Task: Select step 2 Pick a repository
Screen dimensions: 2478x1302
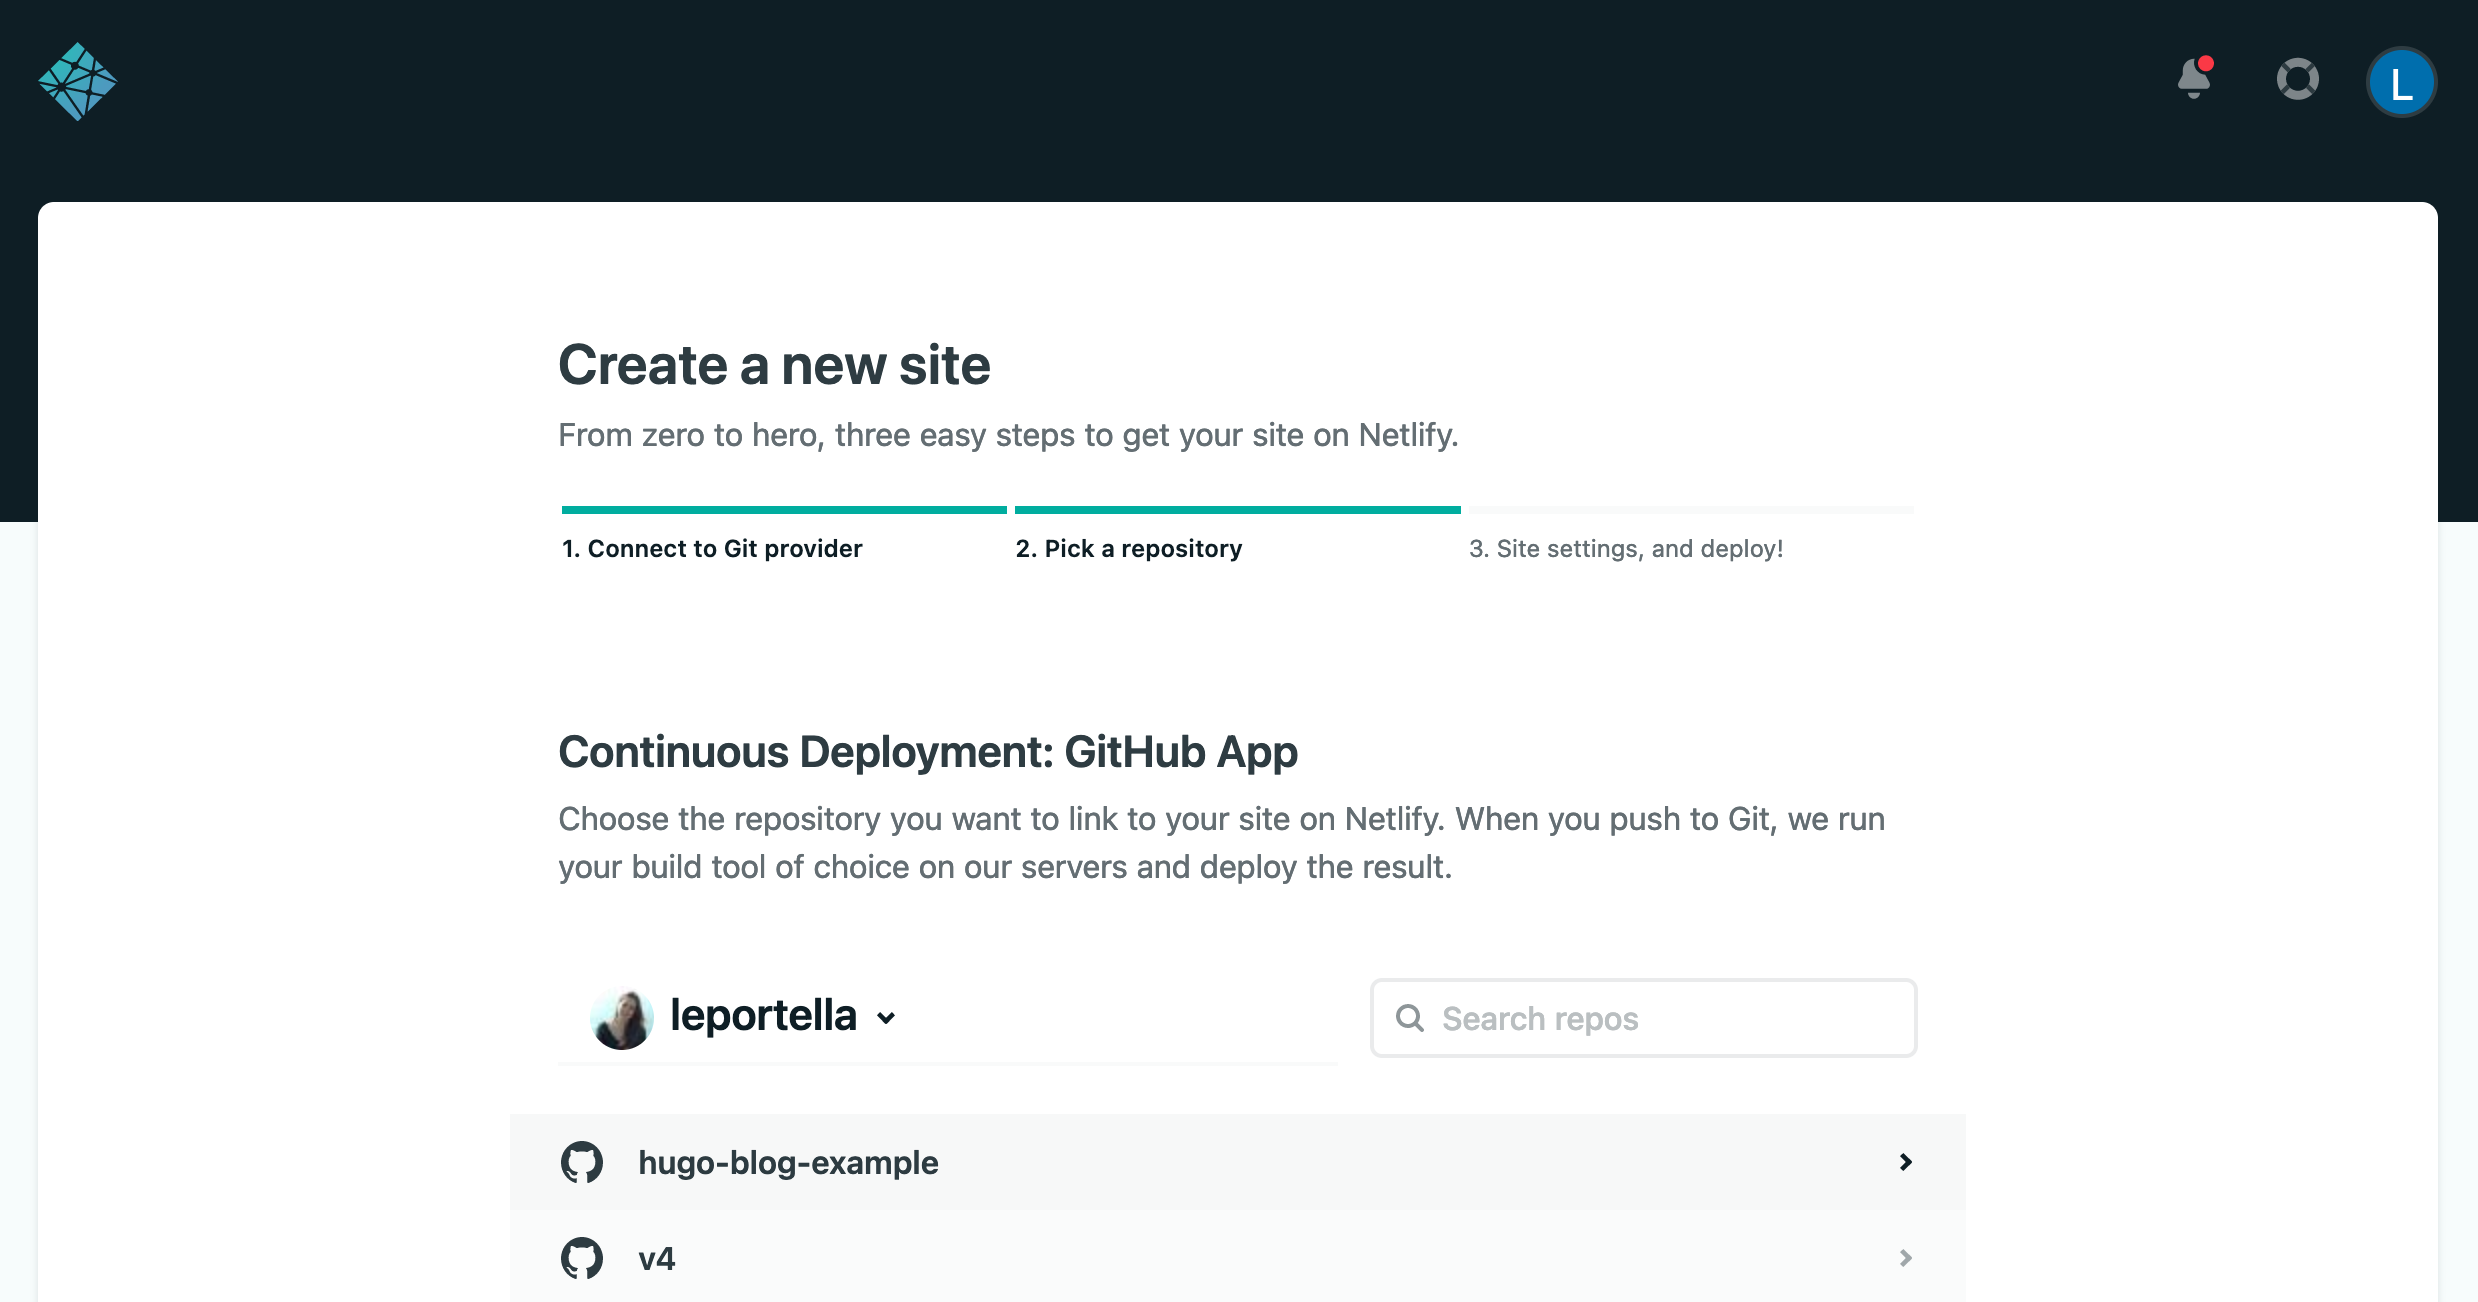Action: pyautogui.click(x=1129, y=549)
